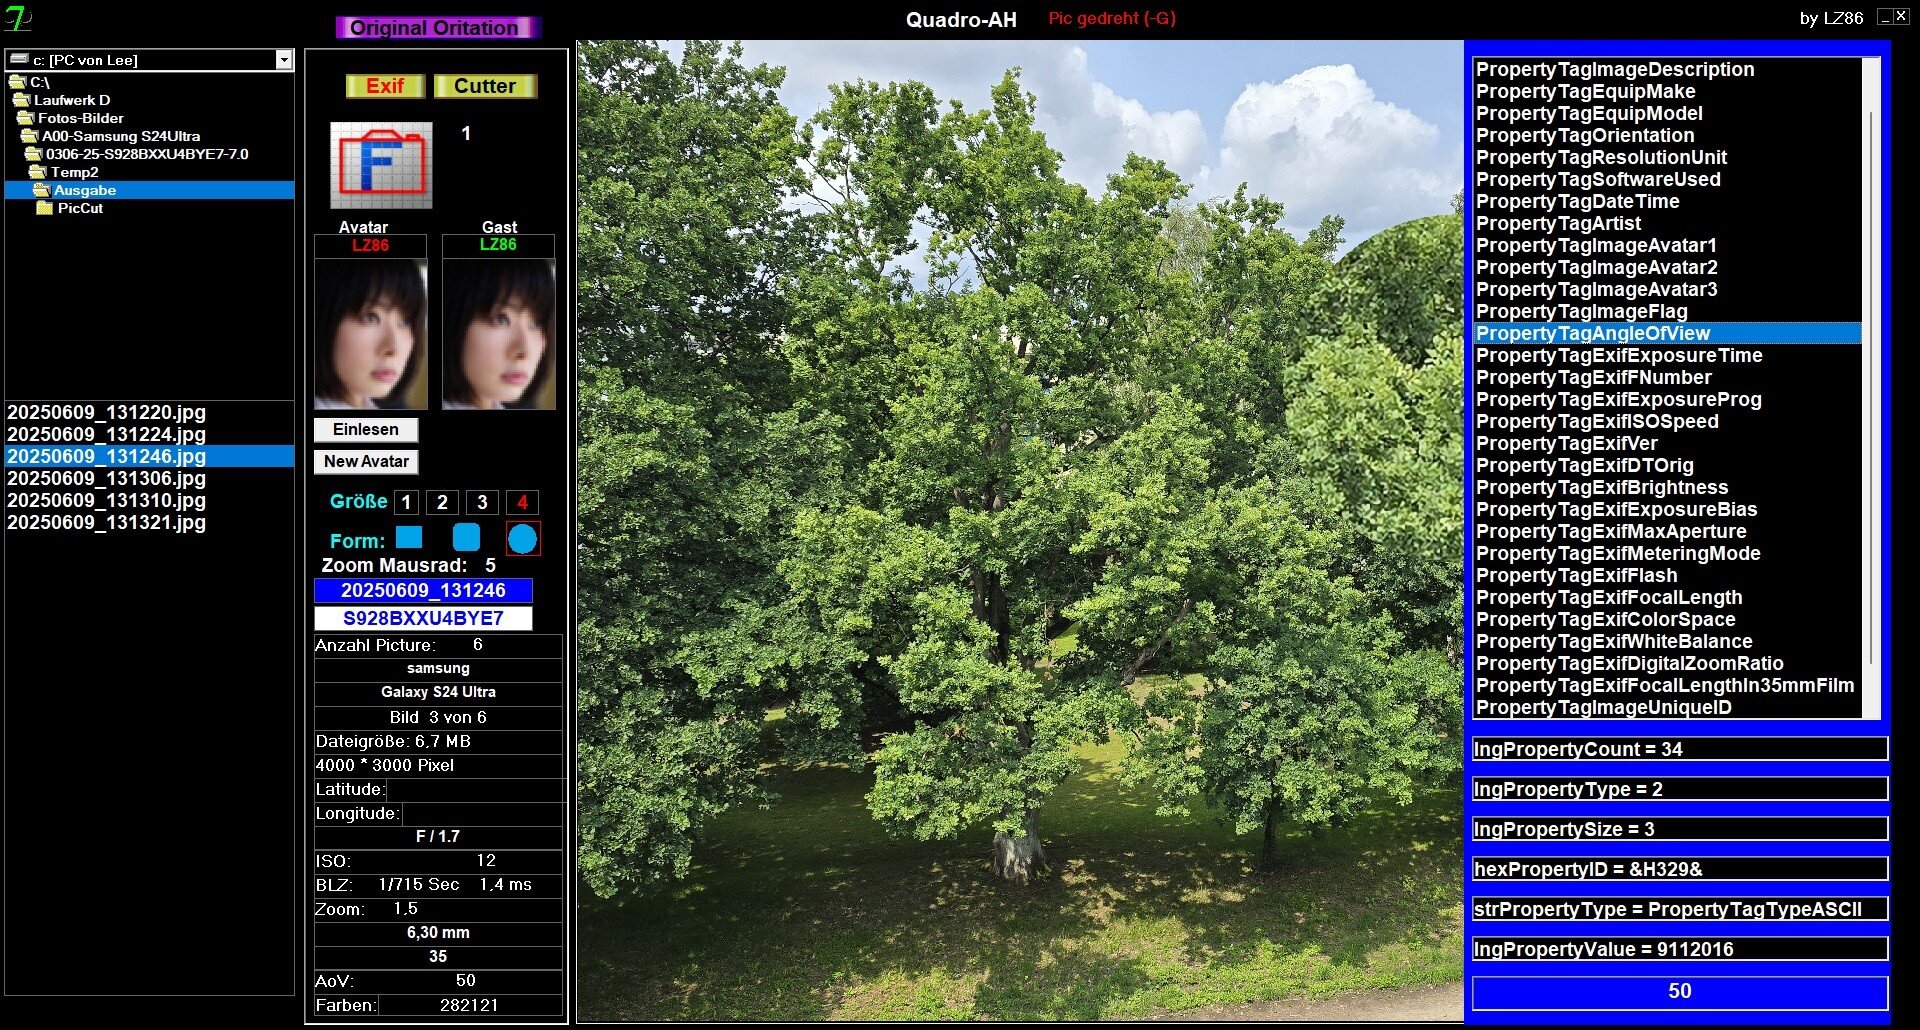Click the camera F logo icon
The width and height of the screenshot is (1920, 1030).
tap(381, 165)
